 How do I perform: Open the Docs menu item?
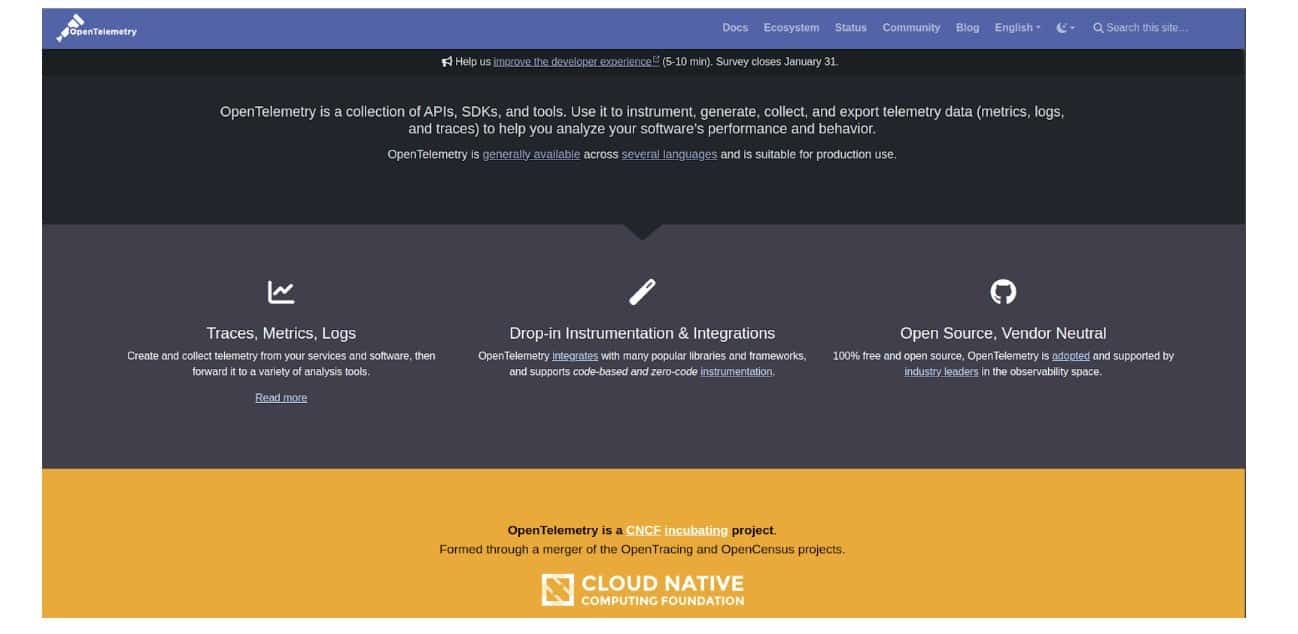pyautogui.click(x=735, y=28)
